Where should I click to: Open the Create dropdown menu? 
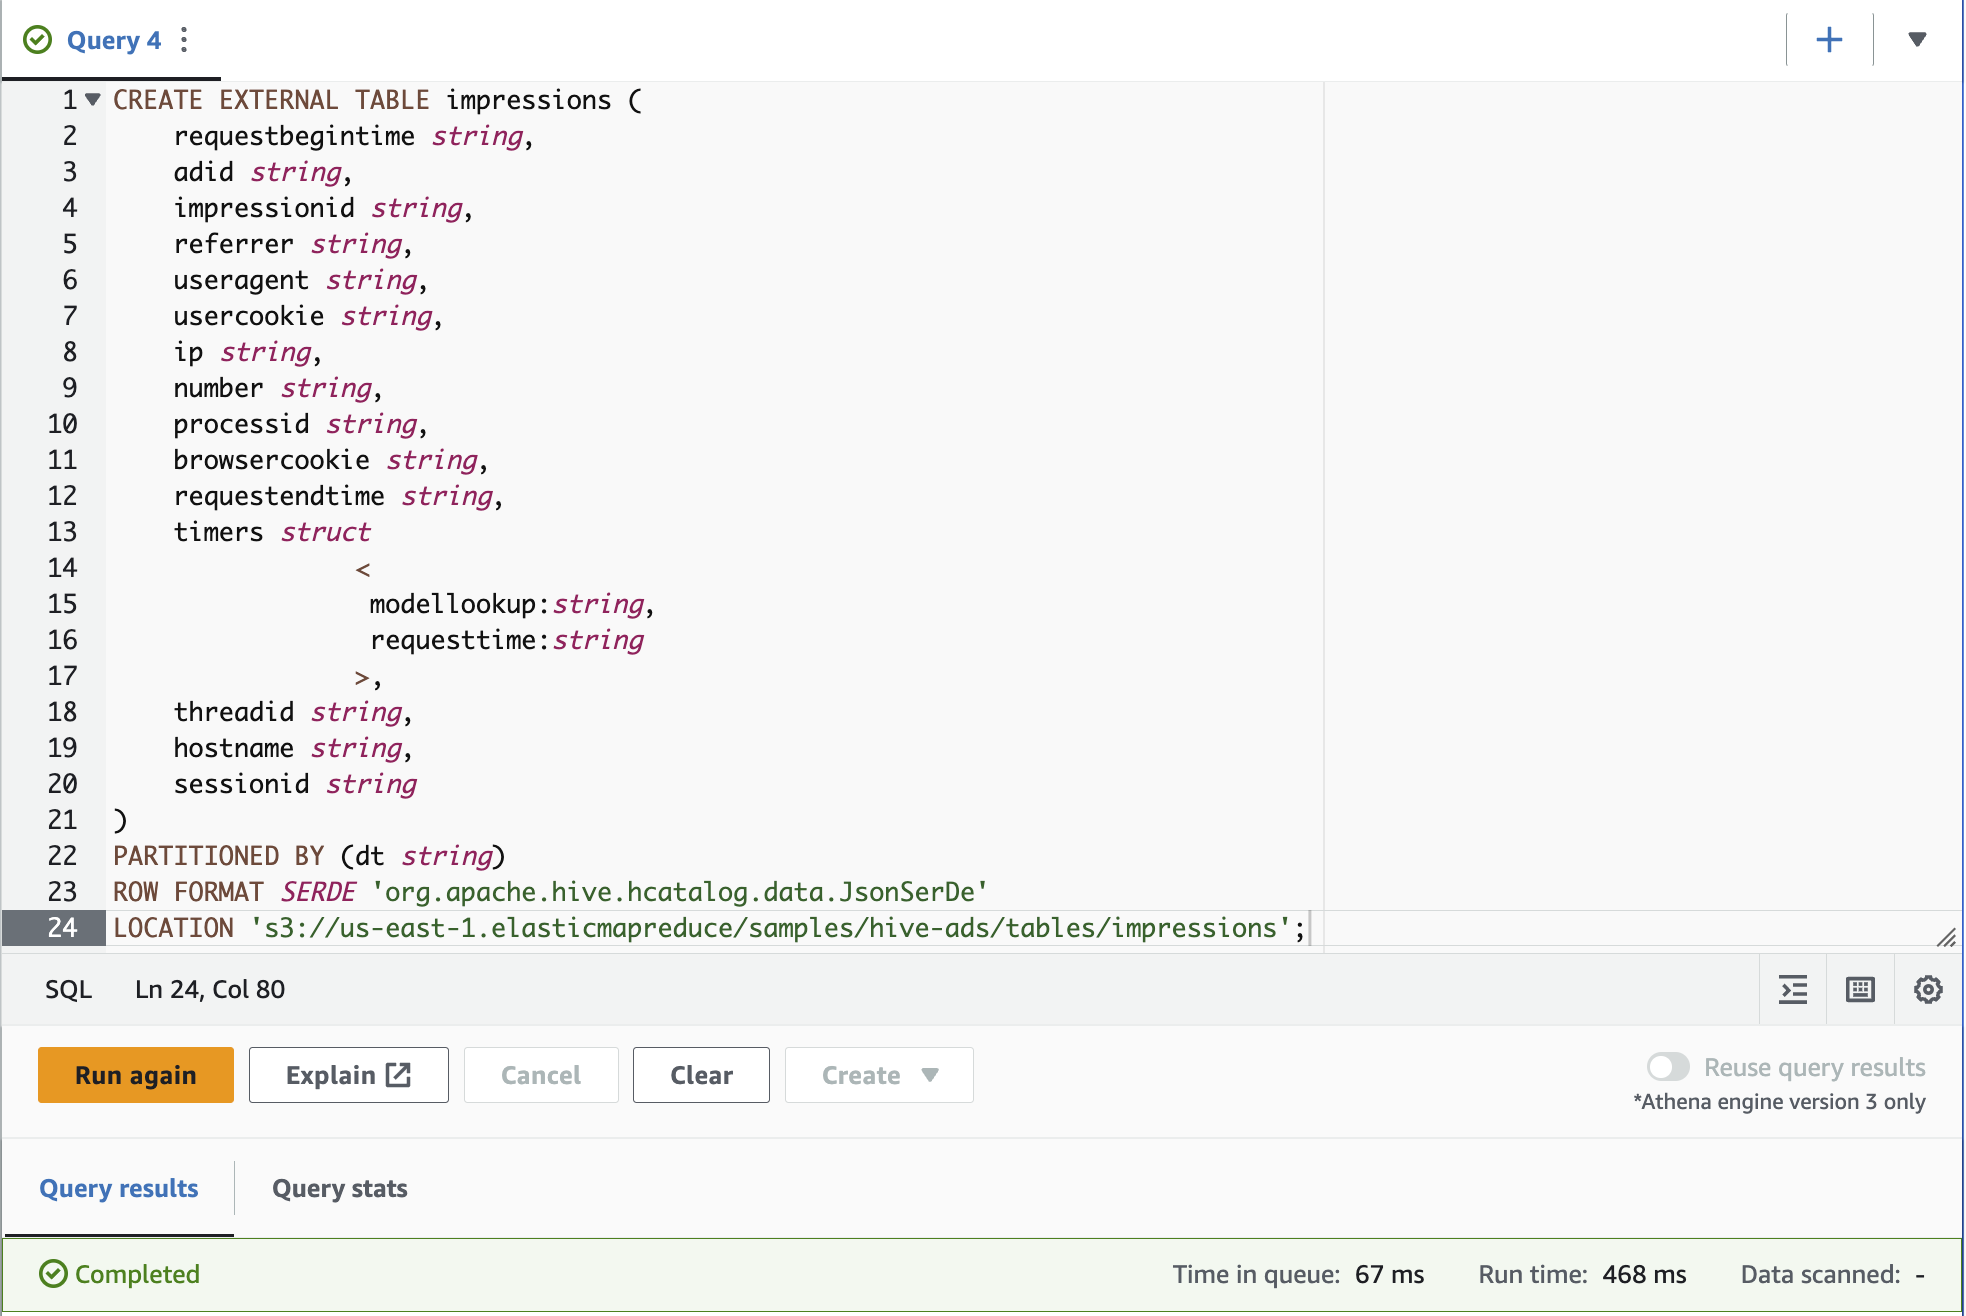pyautogui.click(x=879, y=1075)
